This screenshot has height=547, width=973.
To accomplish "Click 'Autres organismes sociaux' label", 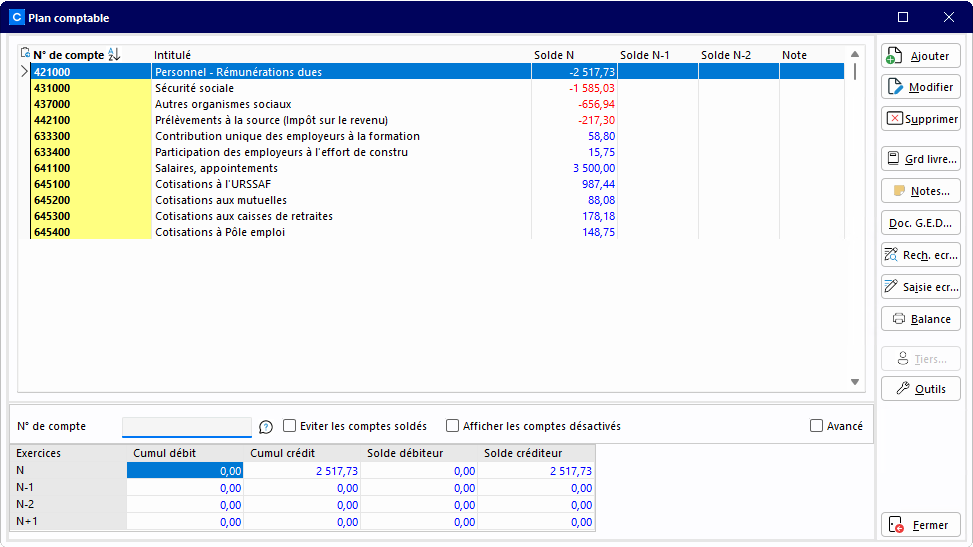I will (223, 104).
